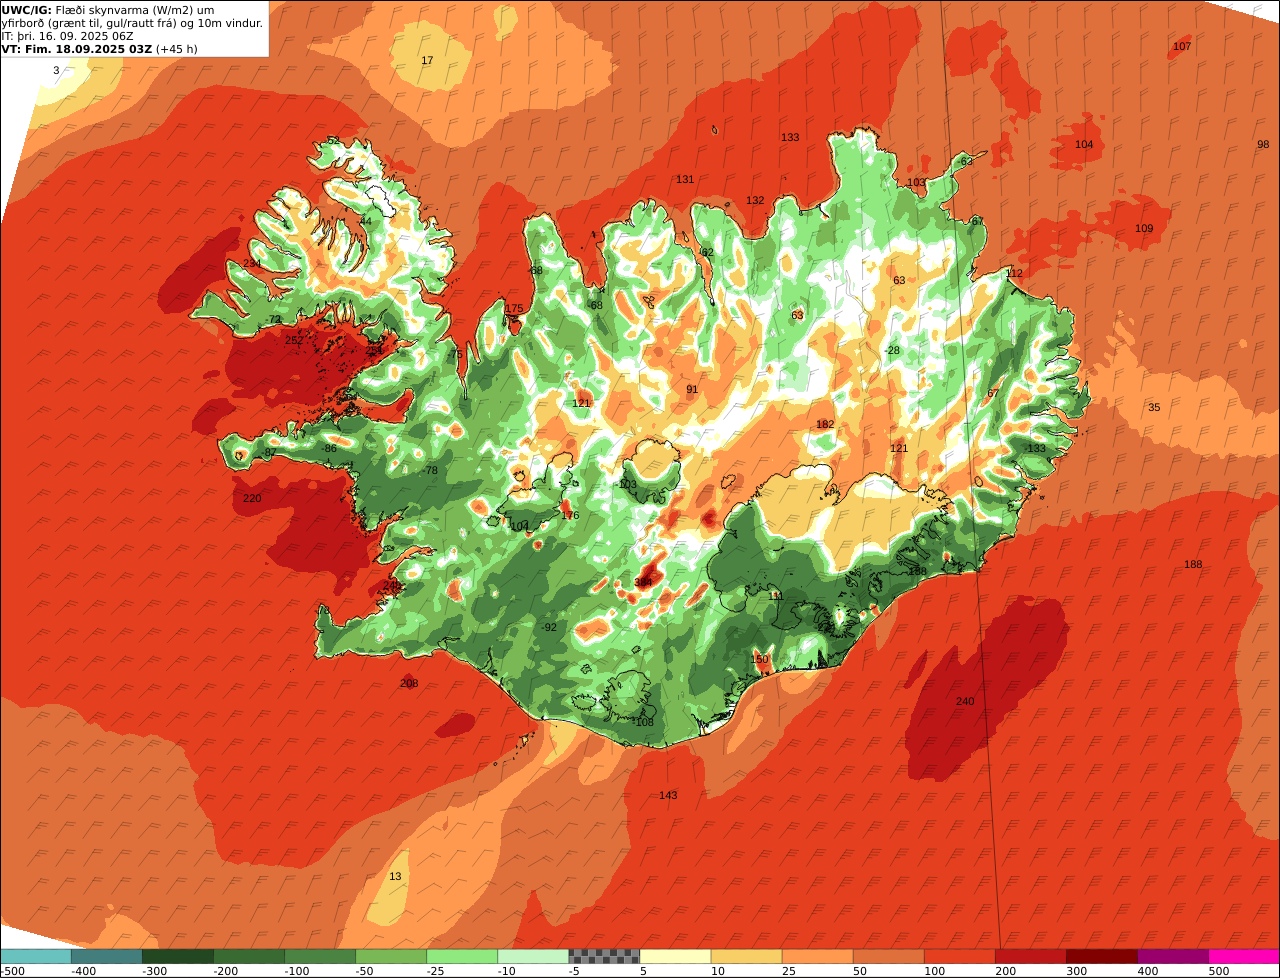1280x978 pixels.
Task: Click the '(+45 h)' forecast offset text
Action: pyautogui.click(x=177, y=49)
